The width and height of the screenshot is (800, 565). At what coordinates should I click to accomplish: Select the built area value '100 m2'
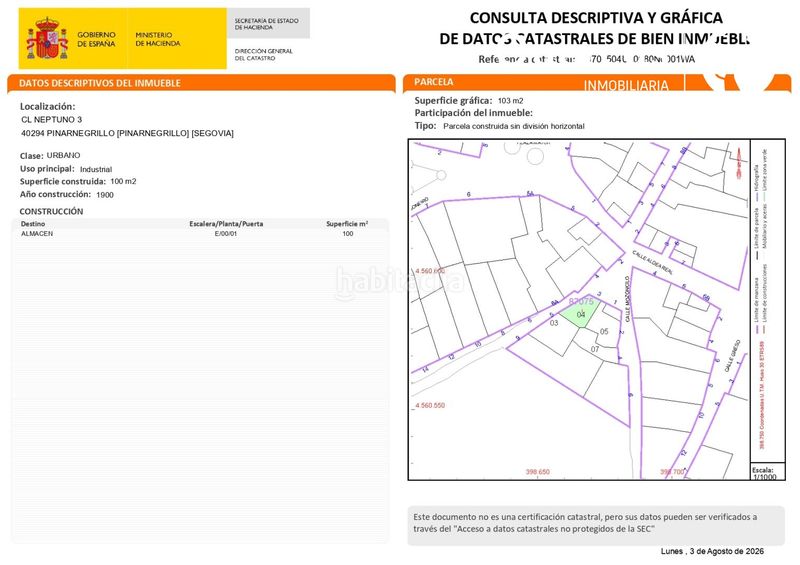123,181
